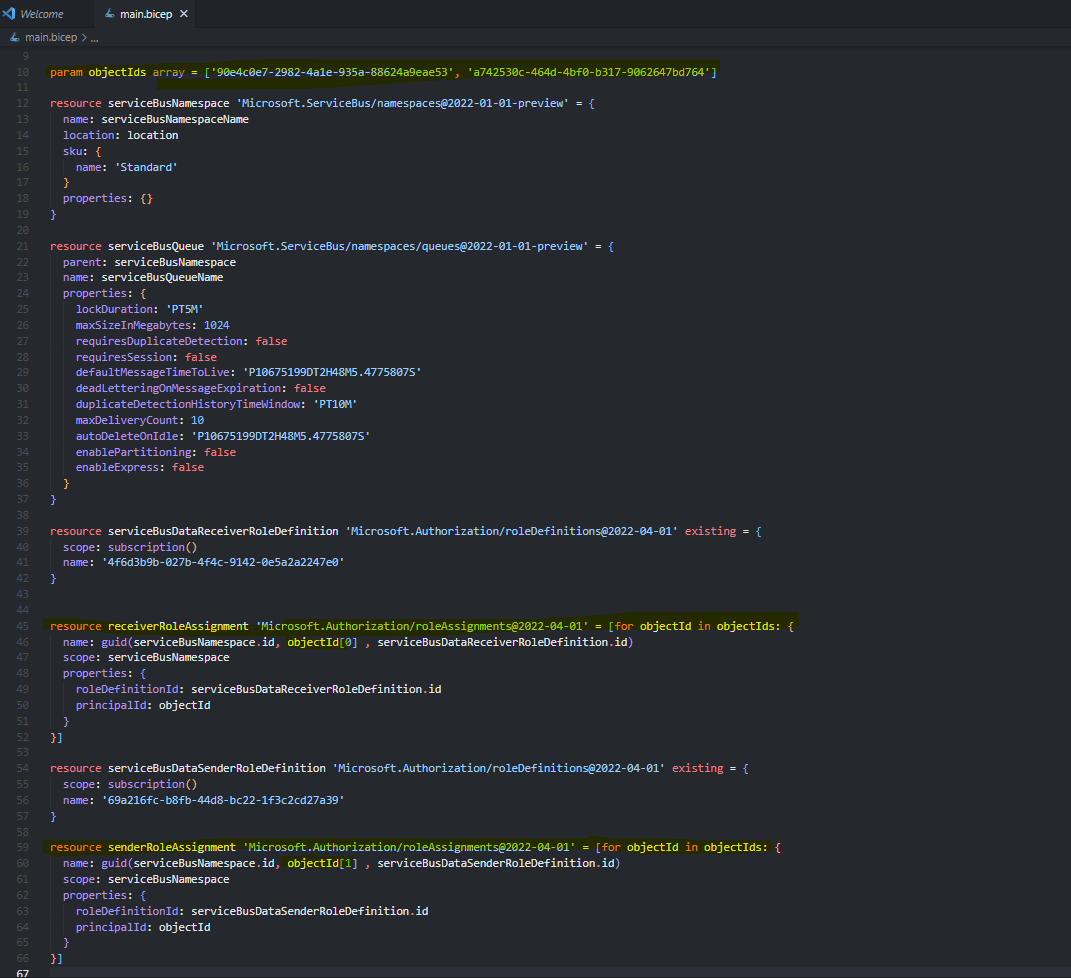Place cursor on empty line 67
Screen dimensions: 1071x978
click(x=546, y=973)
